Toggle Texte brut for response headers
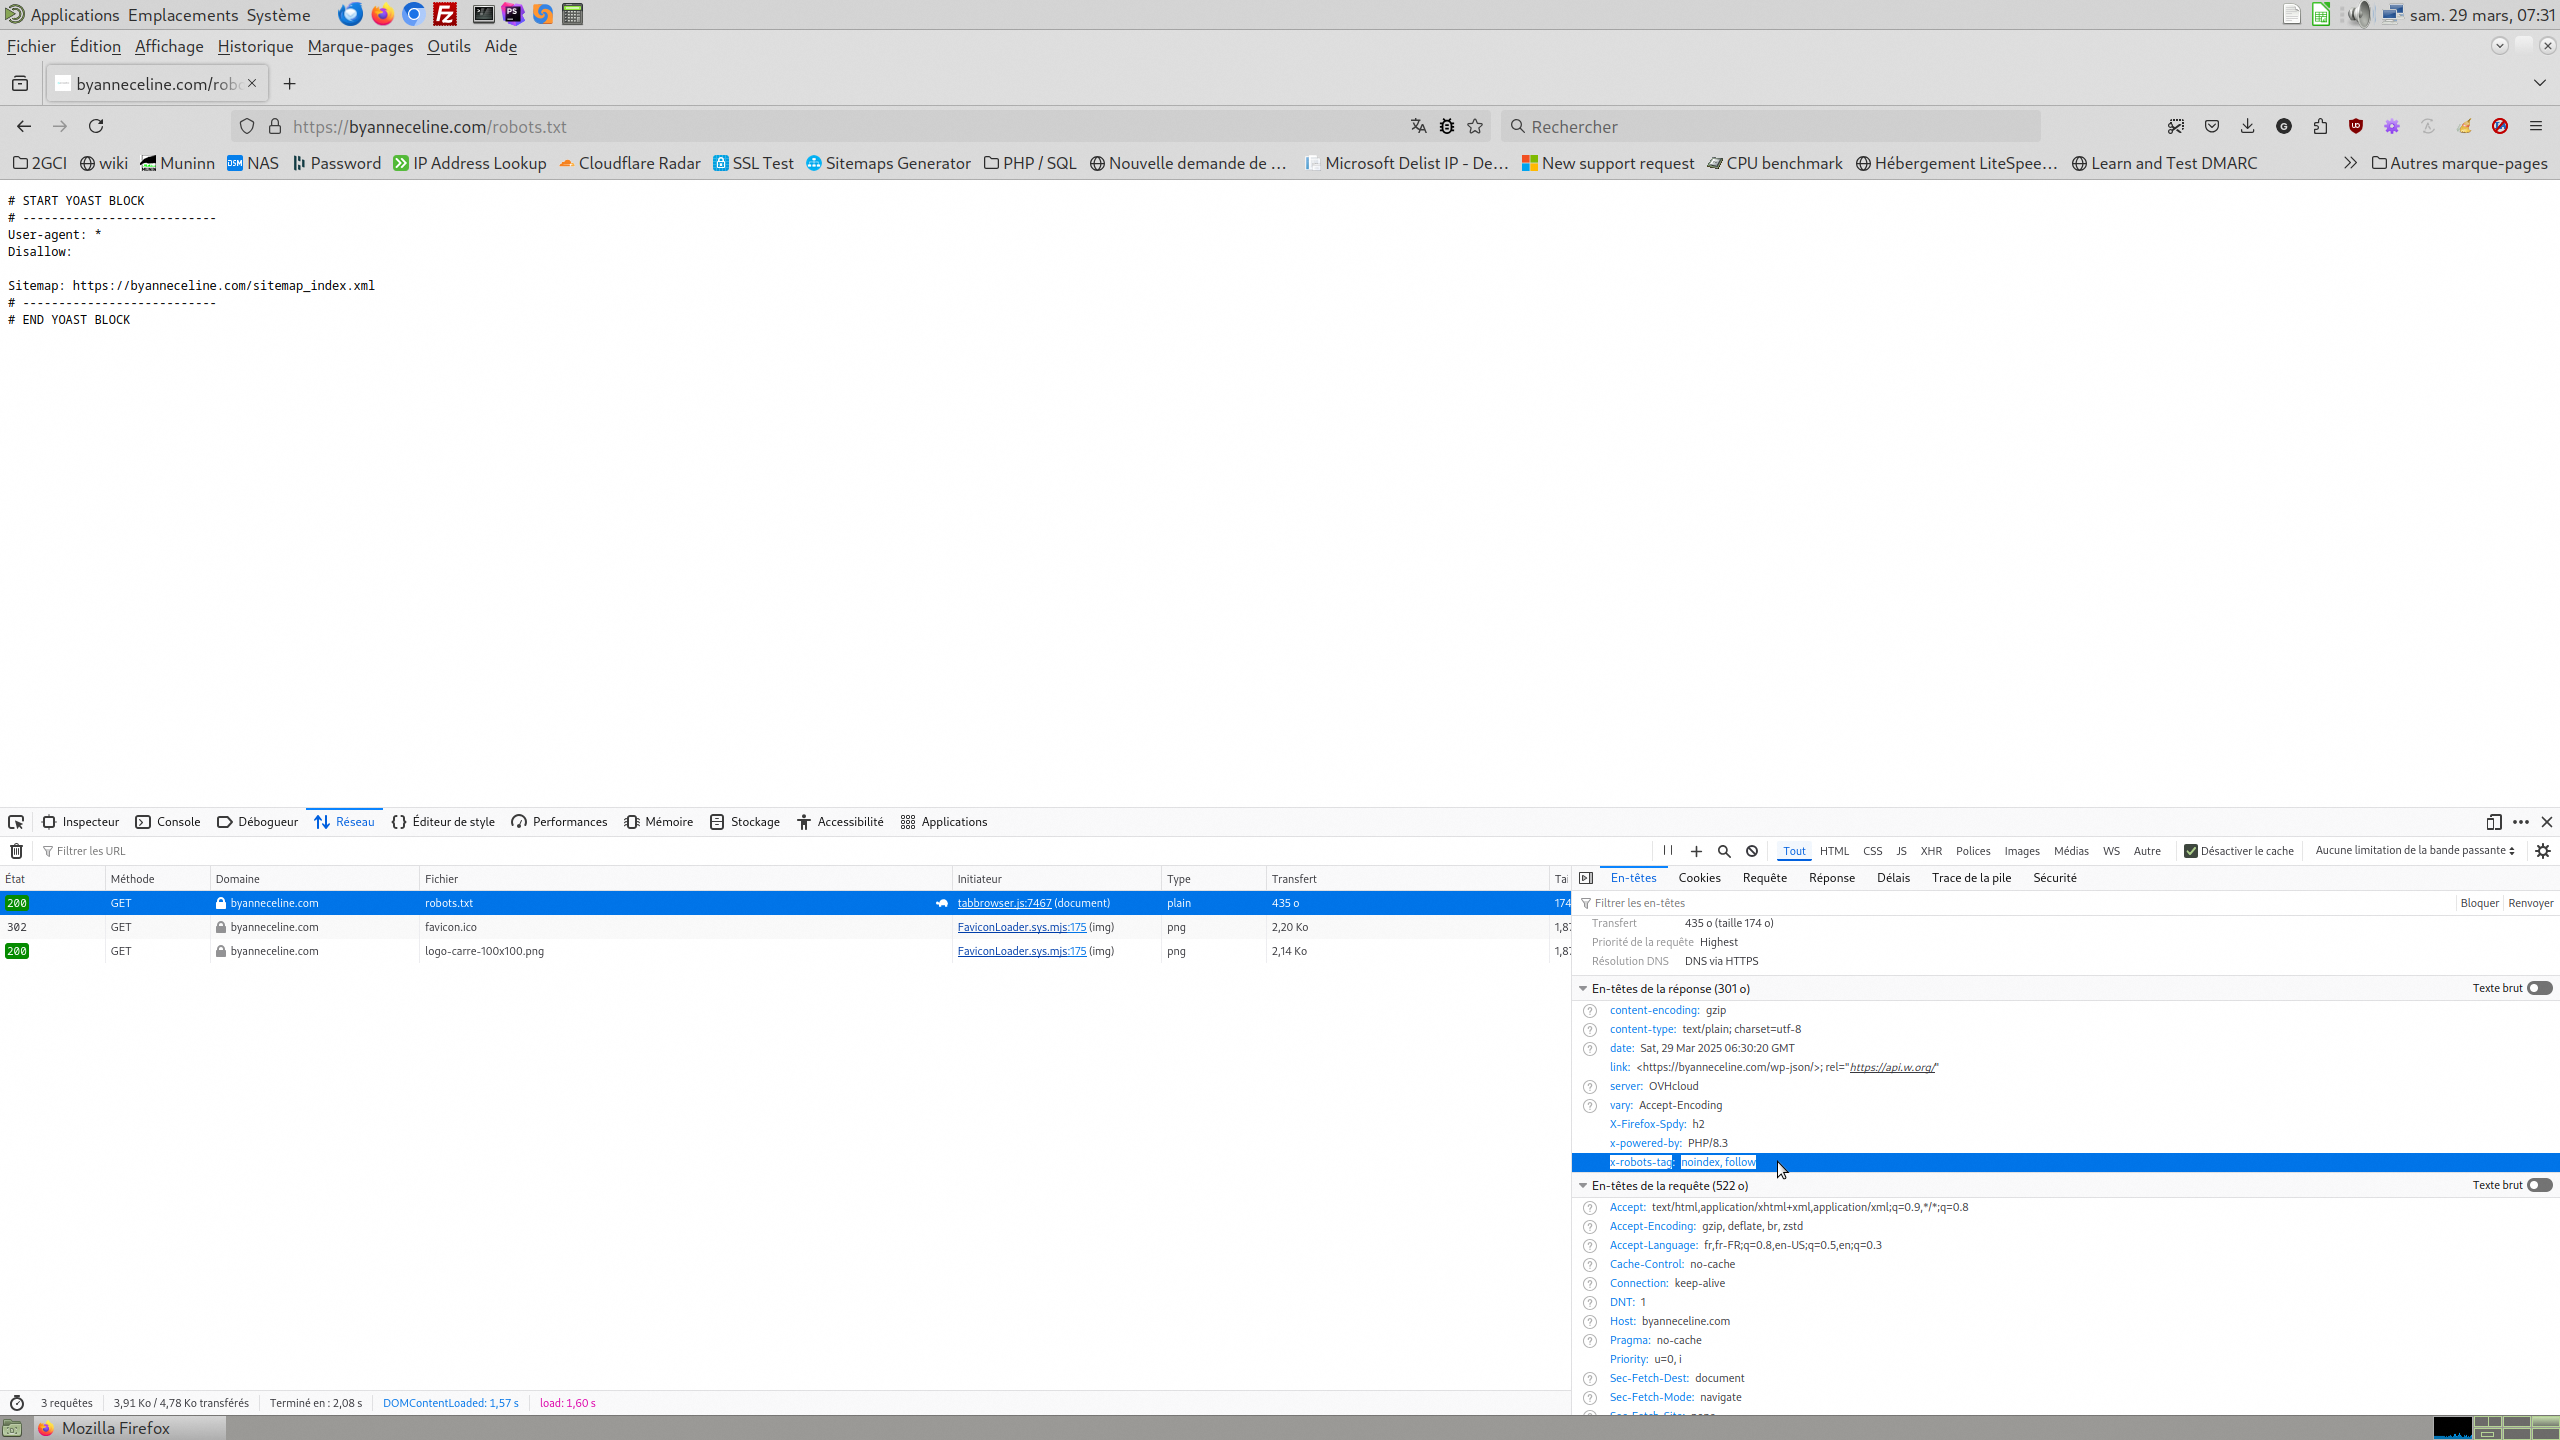This screenshot has width=2560, height=1440. 2539,988
